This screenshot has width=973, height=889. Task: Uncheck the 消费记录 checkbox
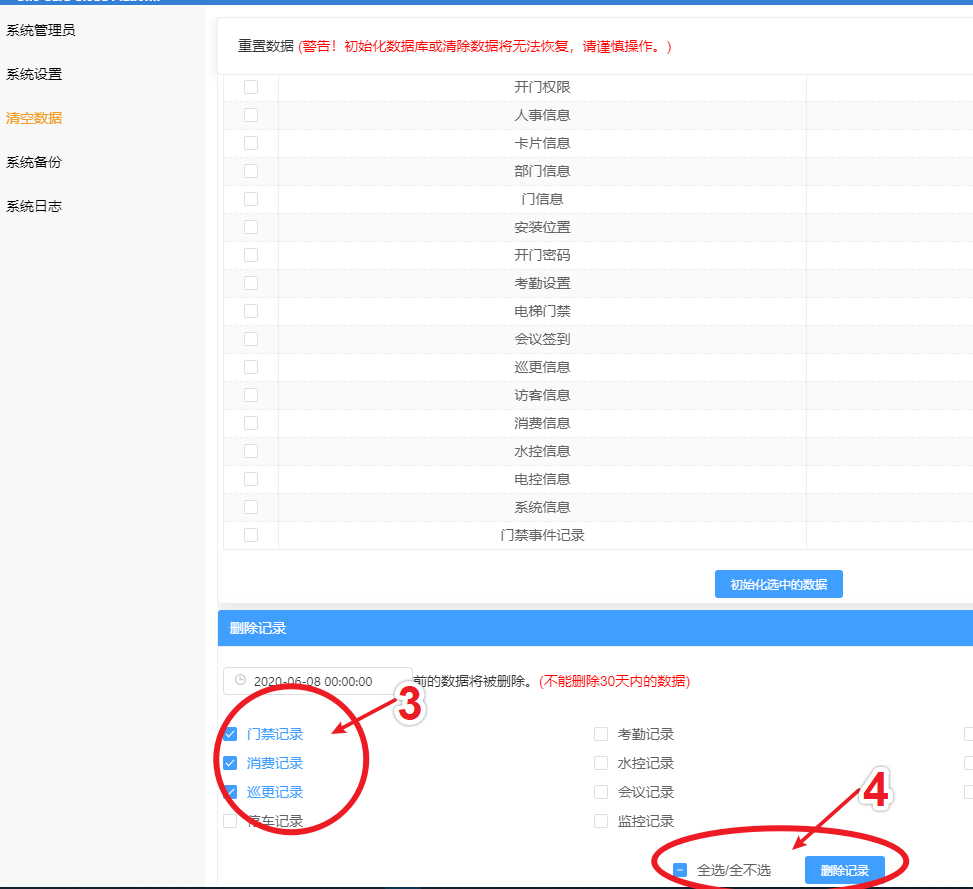(231, 763)
